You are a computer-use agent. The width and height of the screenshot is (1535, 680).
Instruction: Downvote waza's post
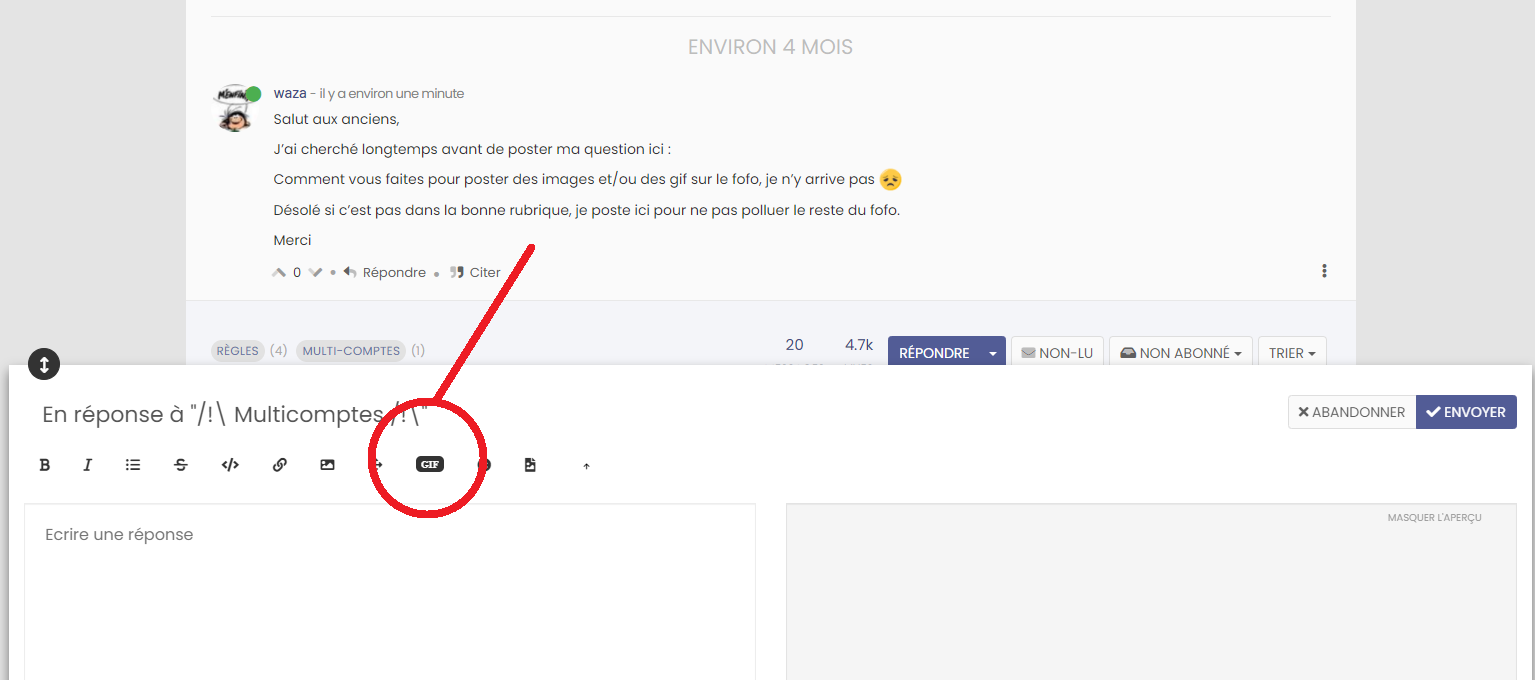pyautogui.click(x=315, y=272)
